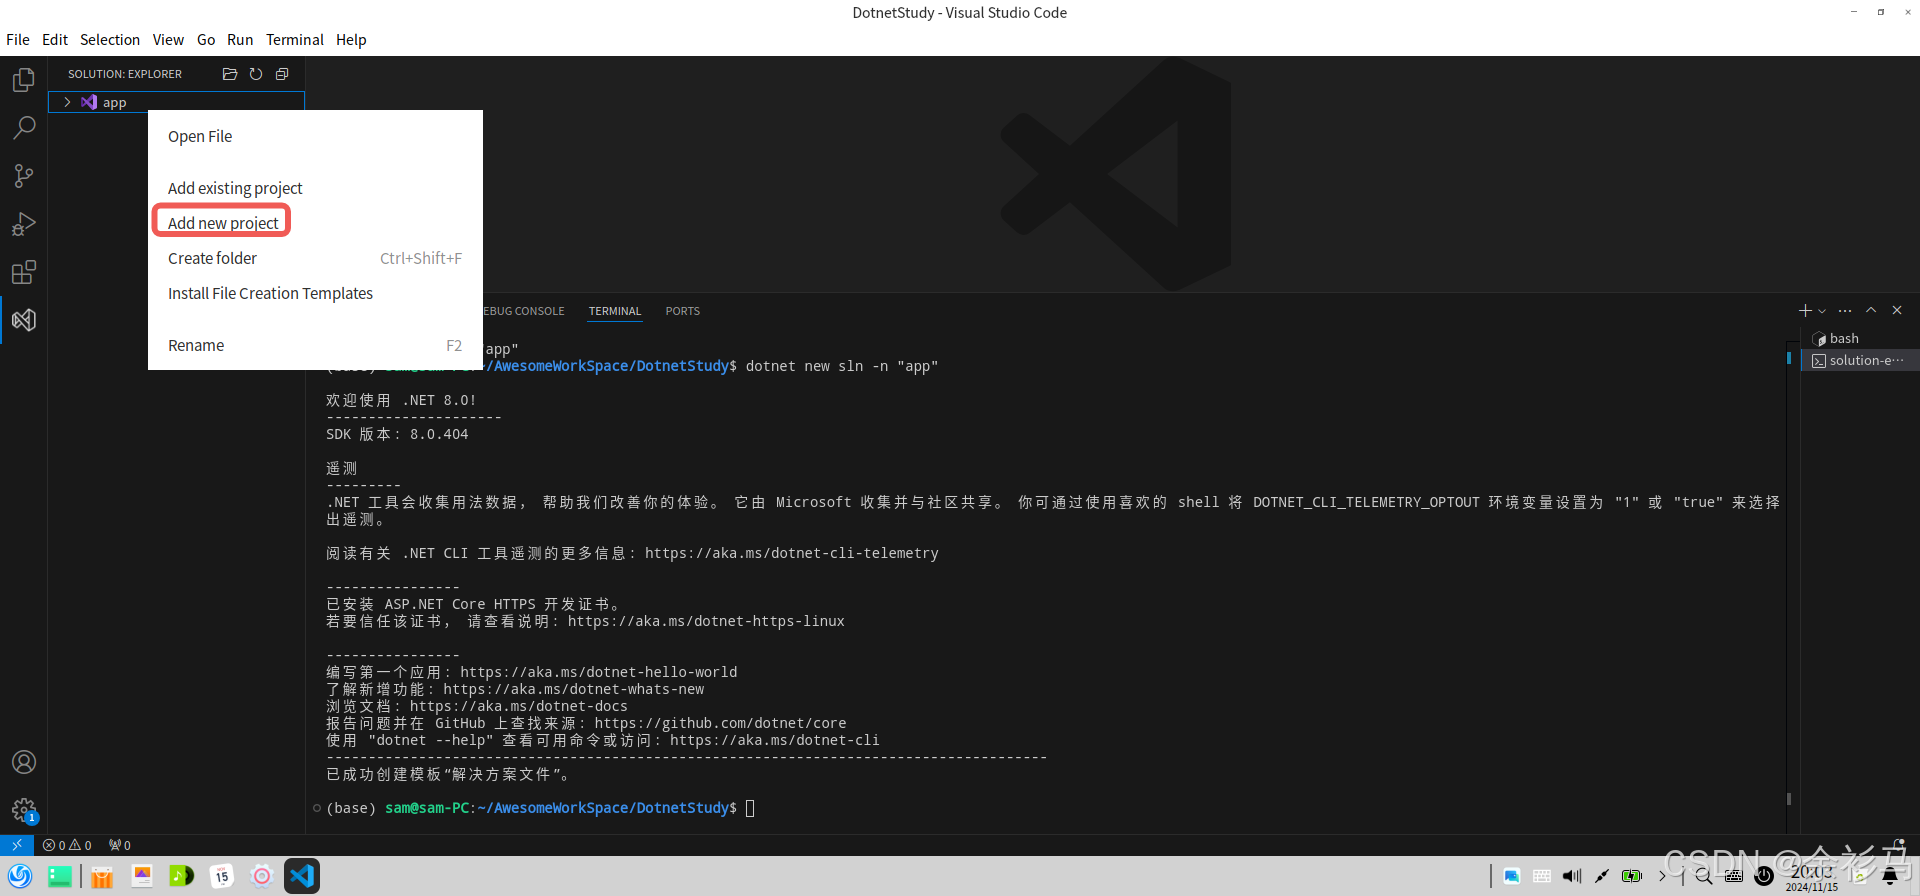Click the Visual Studio Code taskbar icon
Image resolution: width=1920 pixels, height=896 pixels.
[302, 876]
